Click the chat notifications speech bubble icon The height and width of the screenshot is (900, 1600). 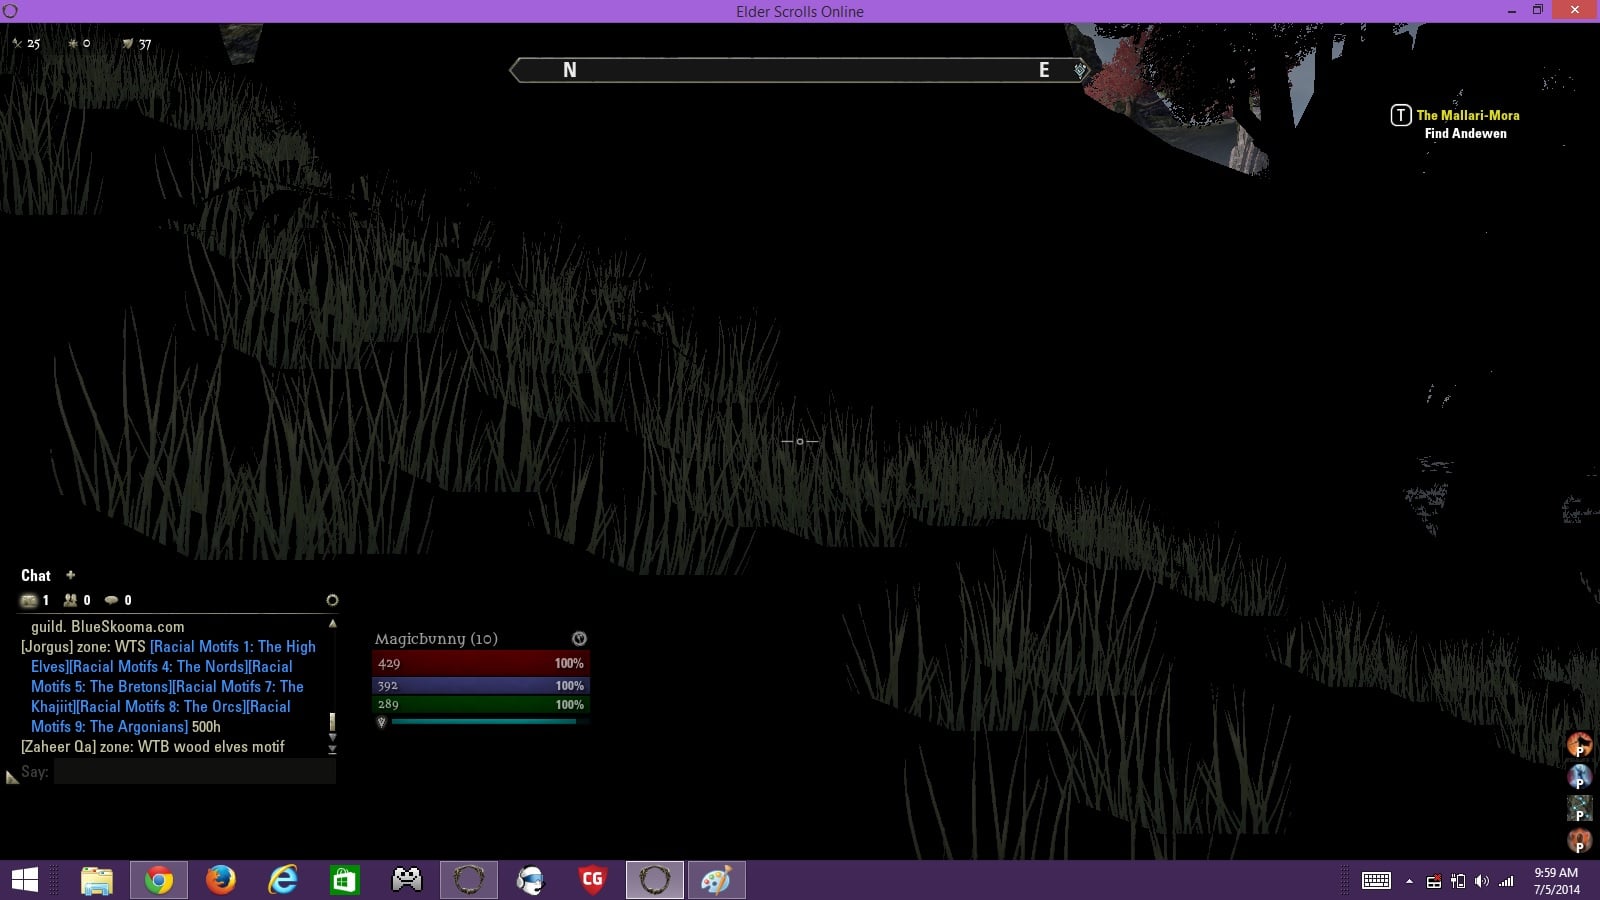(111, 600)
